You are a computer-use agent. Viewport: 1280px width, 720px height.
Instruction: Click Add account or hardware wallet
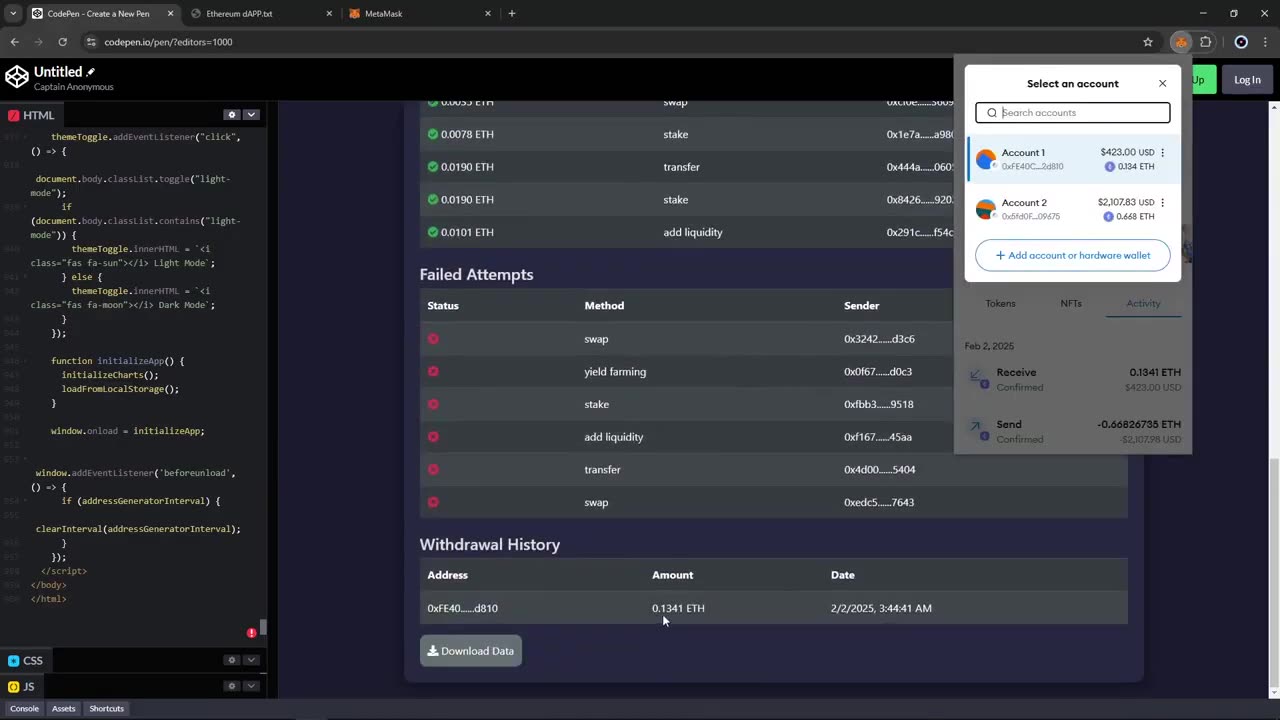(x=1072, y=255)
